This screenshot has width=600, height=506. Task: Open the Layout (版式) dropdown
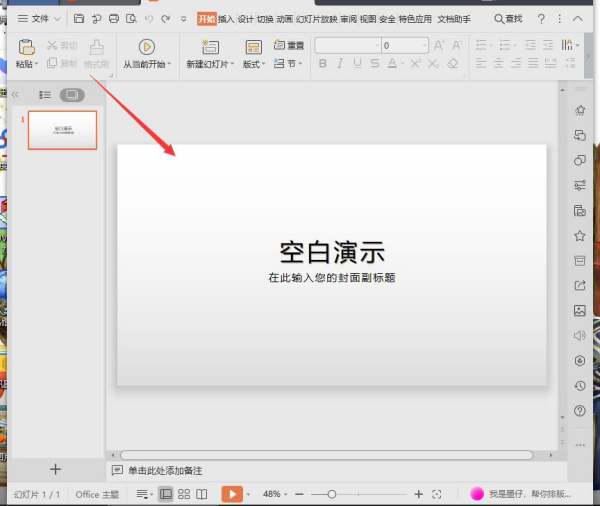click(254, 64)
